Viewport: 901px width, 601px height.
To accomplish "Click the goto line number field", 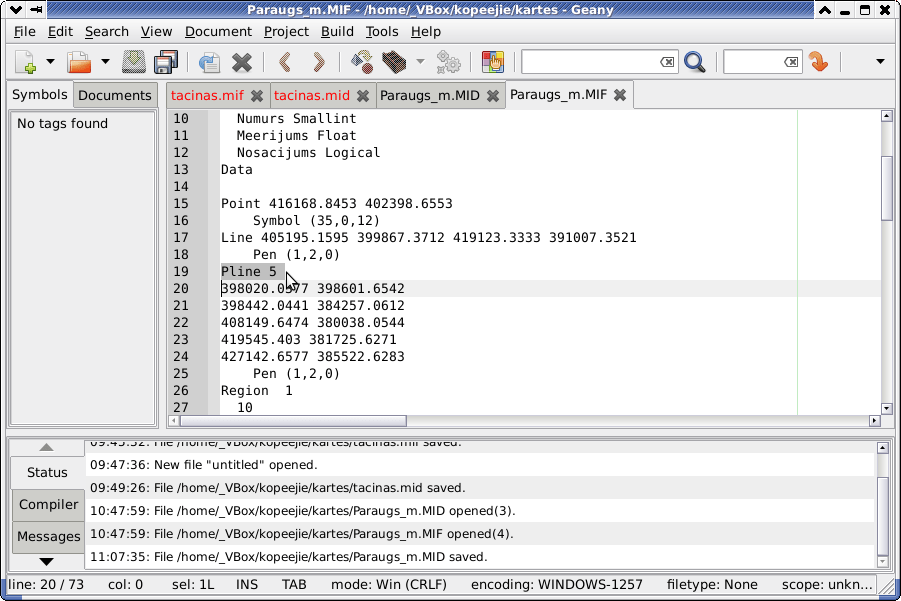I will [x=753, y=61].
